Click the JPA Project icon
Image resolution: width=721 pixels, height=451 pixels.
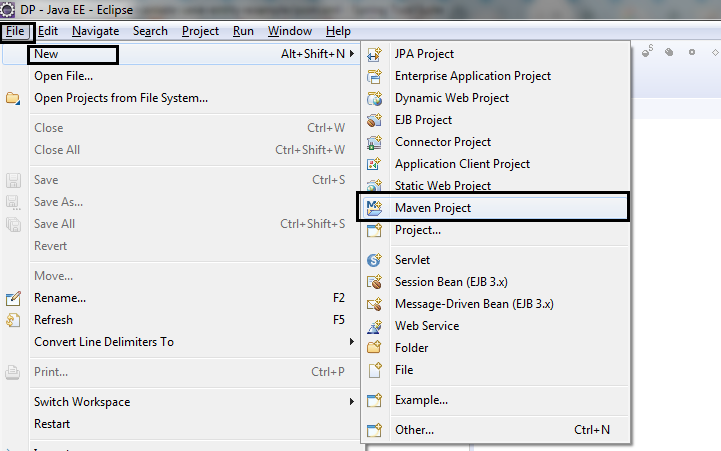tap(375, 54)
